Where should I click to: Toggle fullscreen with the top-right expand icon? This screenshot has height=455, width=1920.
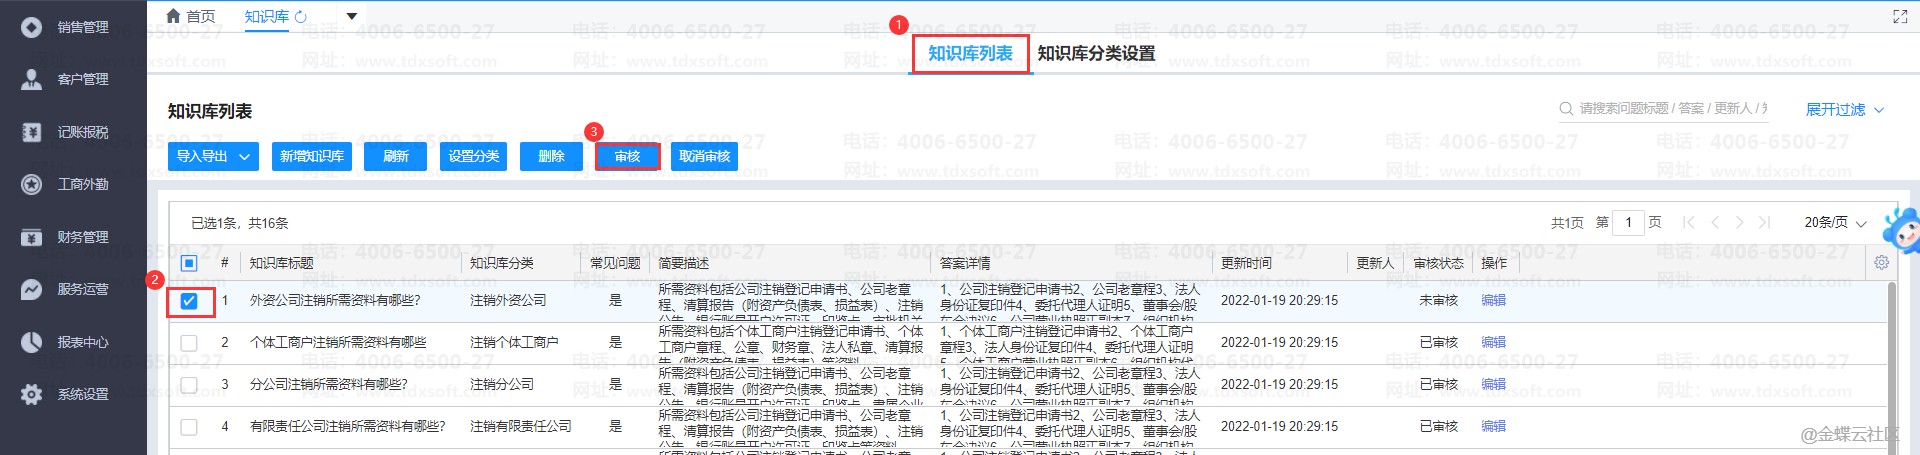coord(1900,16)
